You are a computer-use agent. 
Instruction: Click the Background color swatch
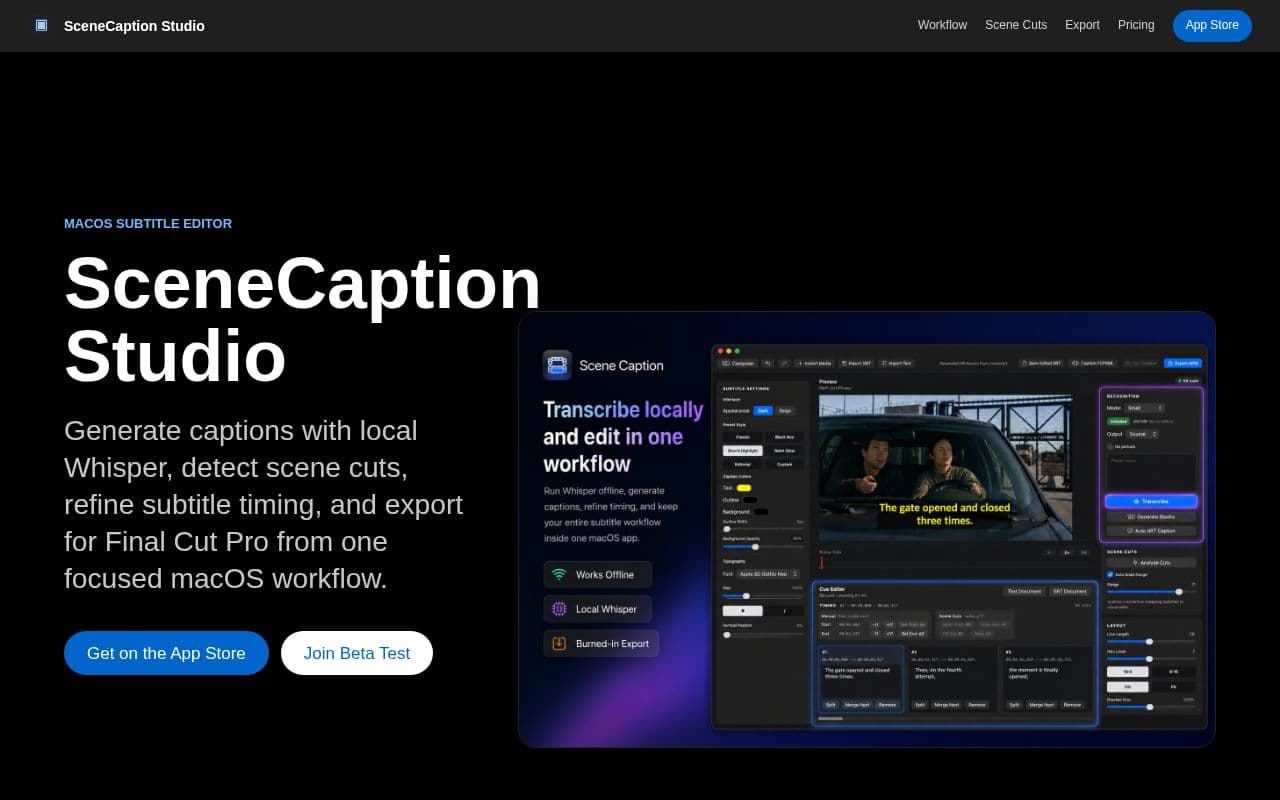761,511
